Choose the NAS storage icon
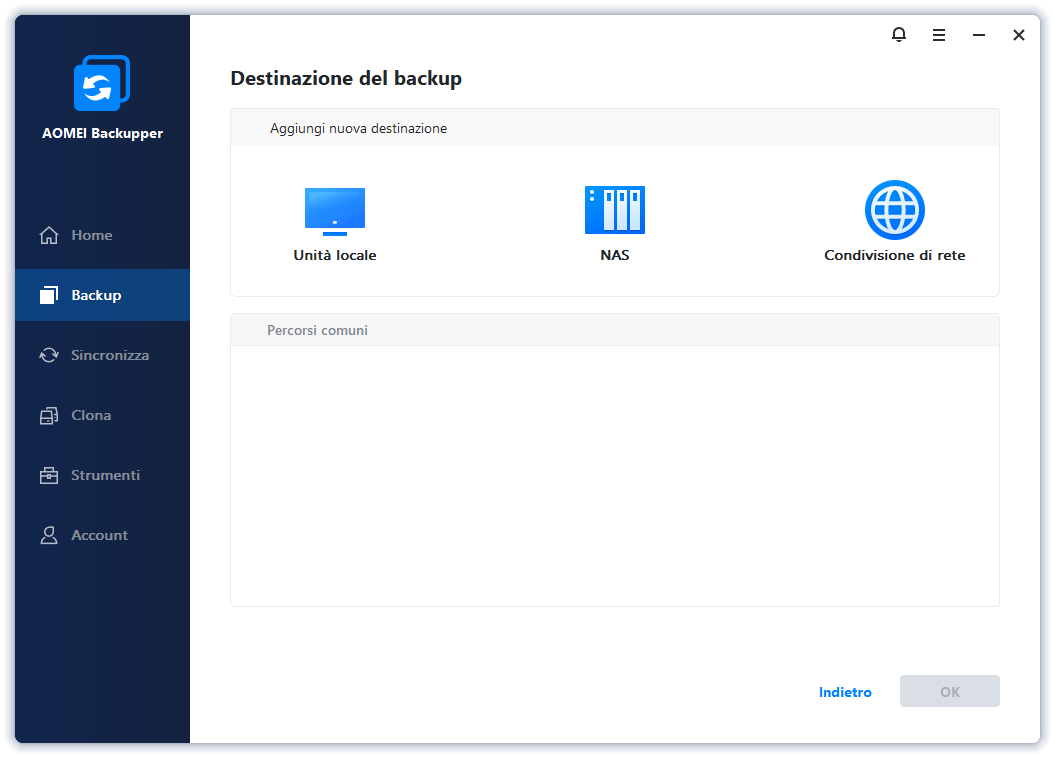Image resolution: width=1055 pixels, height=758 pixels. click(614, 210)
